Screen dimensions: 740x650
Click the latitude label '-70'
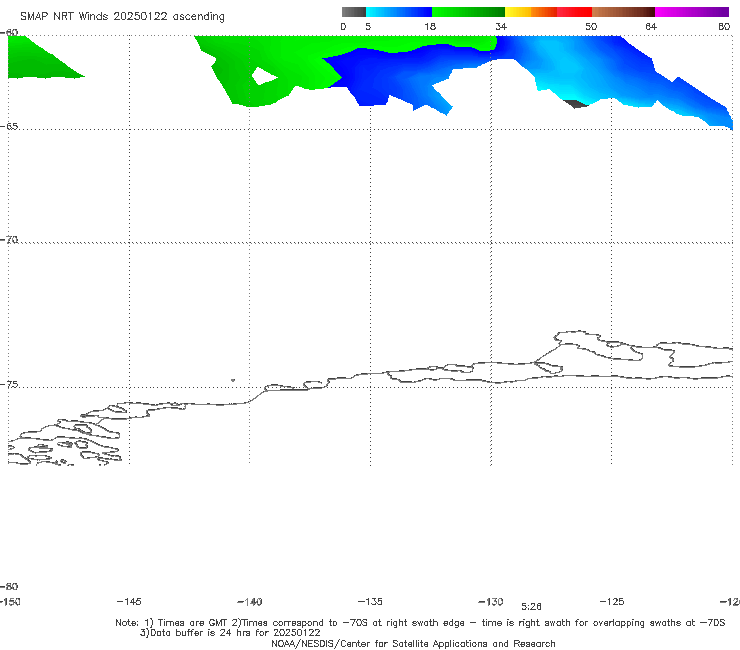9,239
